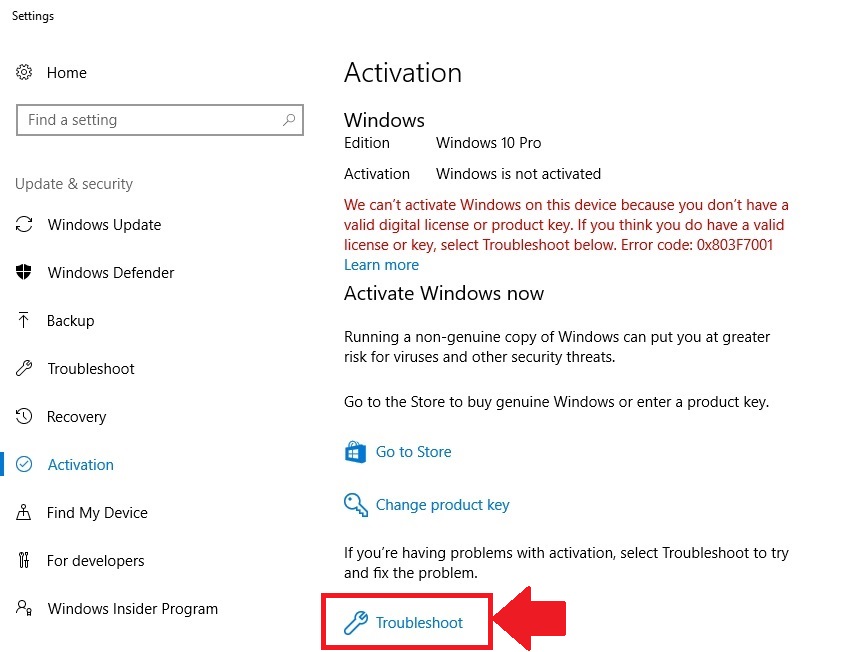Click the Windows Insider Program icon
Viewport: 843px width, 652px height.
(24, 608)
